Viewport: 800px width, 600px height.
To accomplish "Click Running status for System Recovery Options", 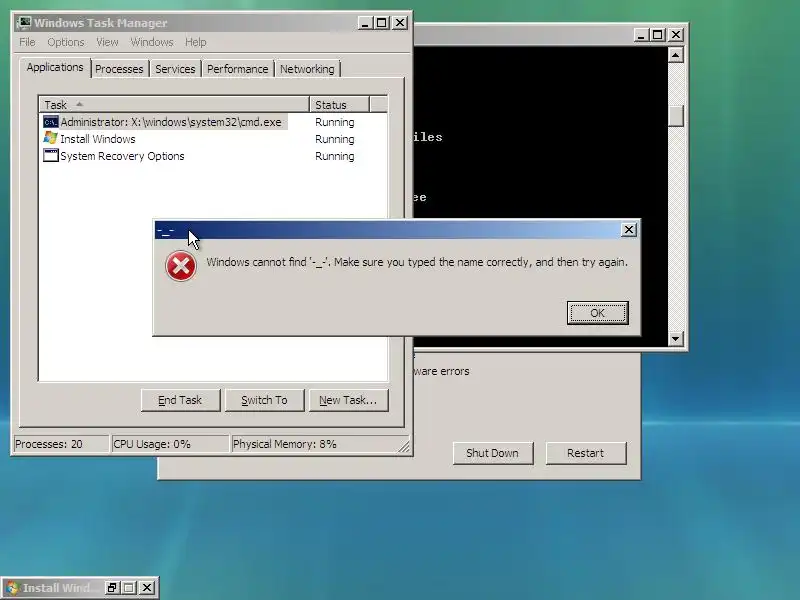I will [335, 156].
